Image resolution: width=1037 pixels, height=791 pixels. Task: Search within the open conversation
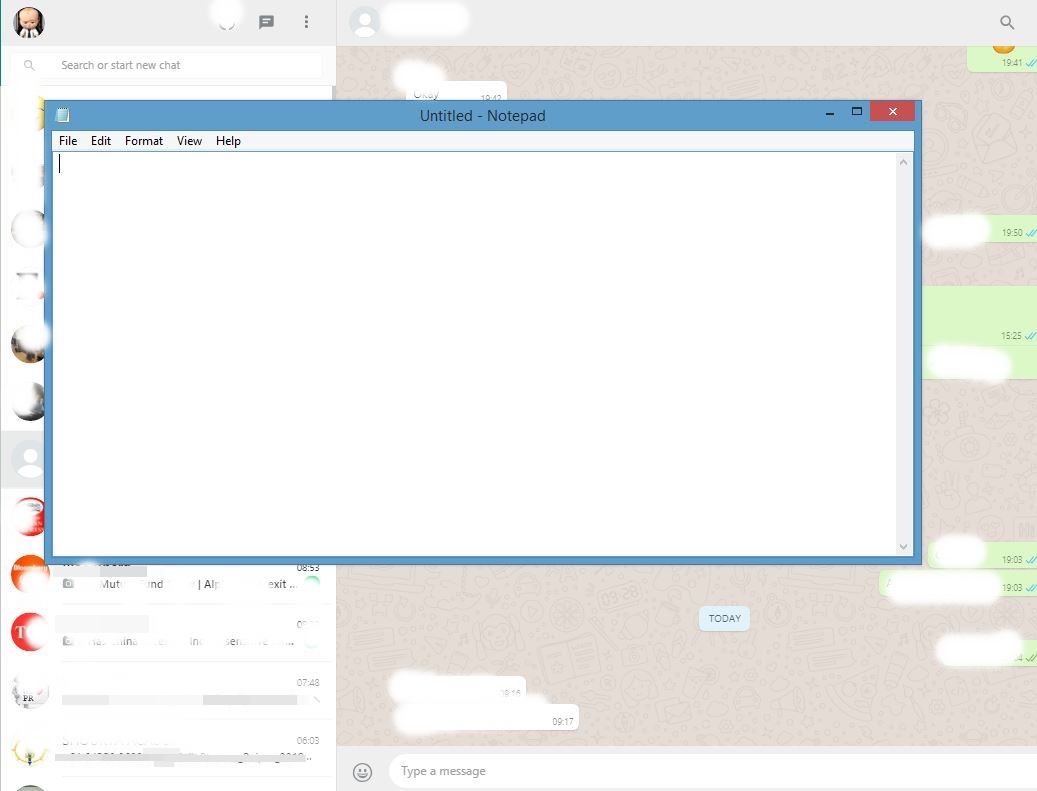(x=1007, y=22)
